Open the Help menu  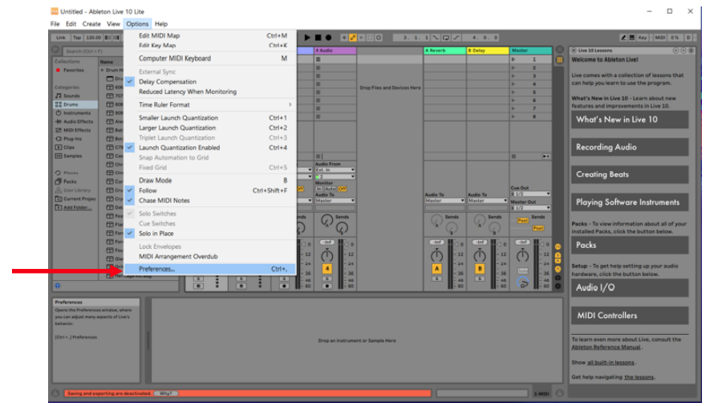click(x=161, y=24)
